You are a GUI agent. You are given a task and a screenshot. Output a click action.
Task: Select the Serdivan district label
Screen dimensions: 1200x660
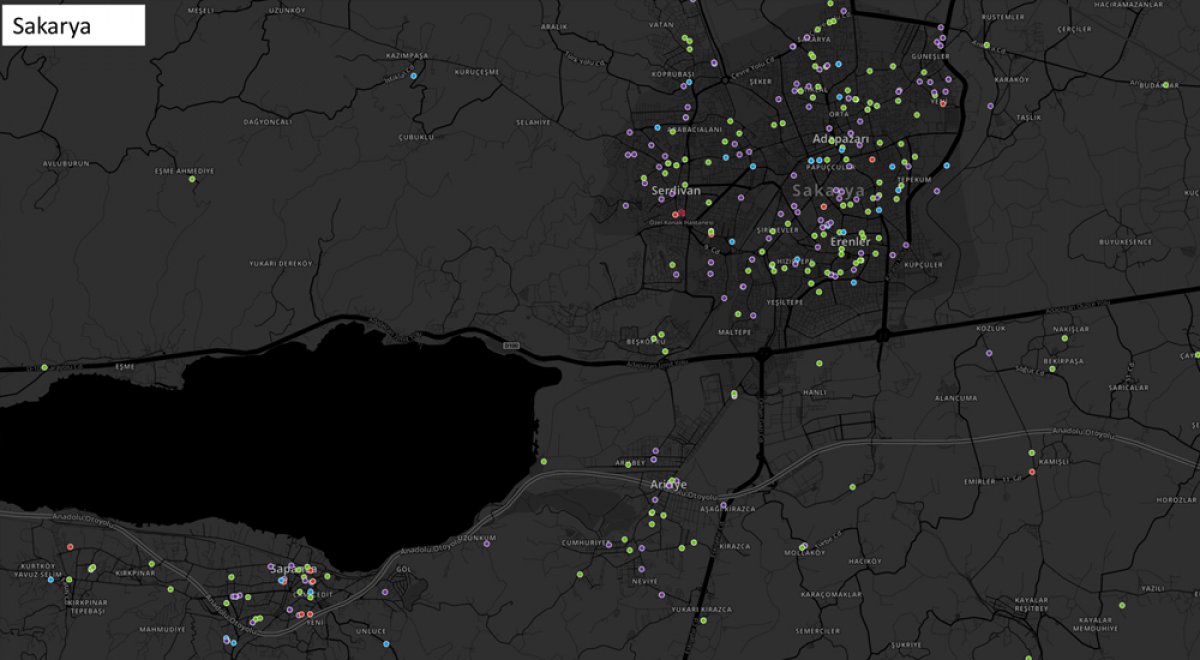tap(676, 190)
